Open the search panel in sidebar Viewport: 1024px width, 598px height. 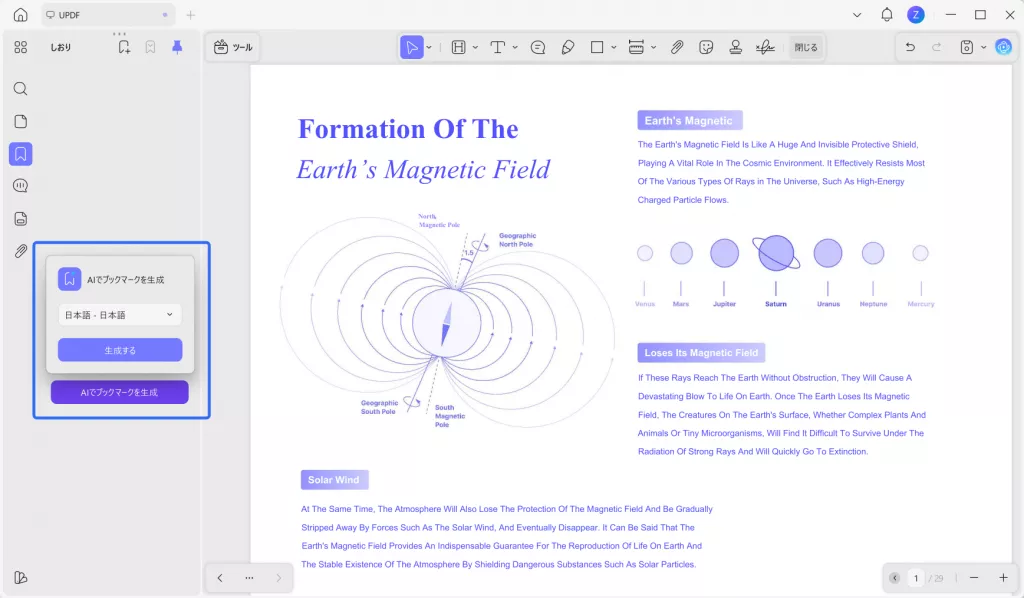pyautogui.click(x=20, y=89)
